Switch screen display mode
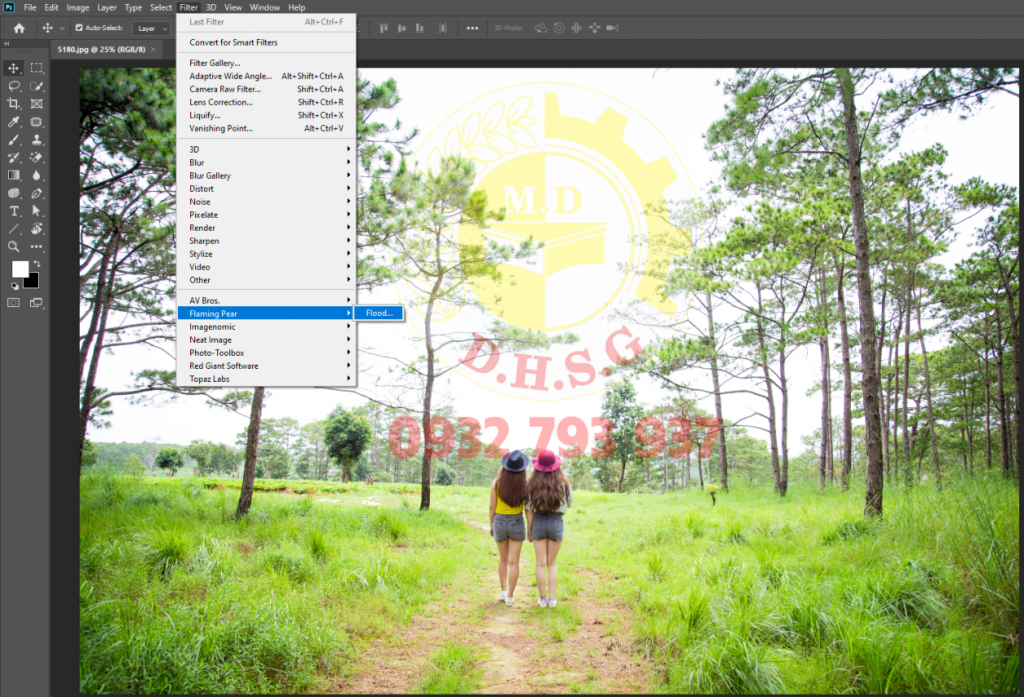The image size is (1024, 697). pos(35,302)
